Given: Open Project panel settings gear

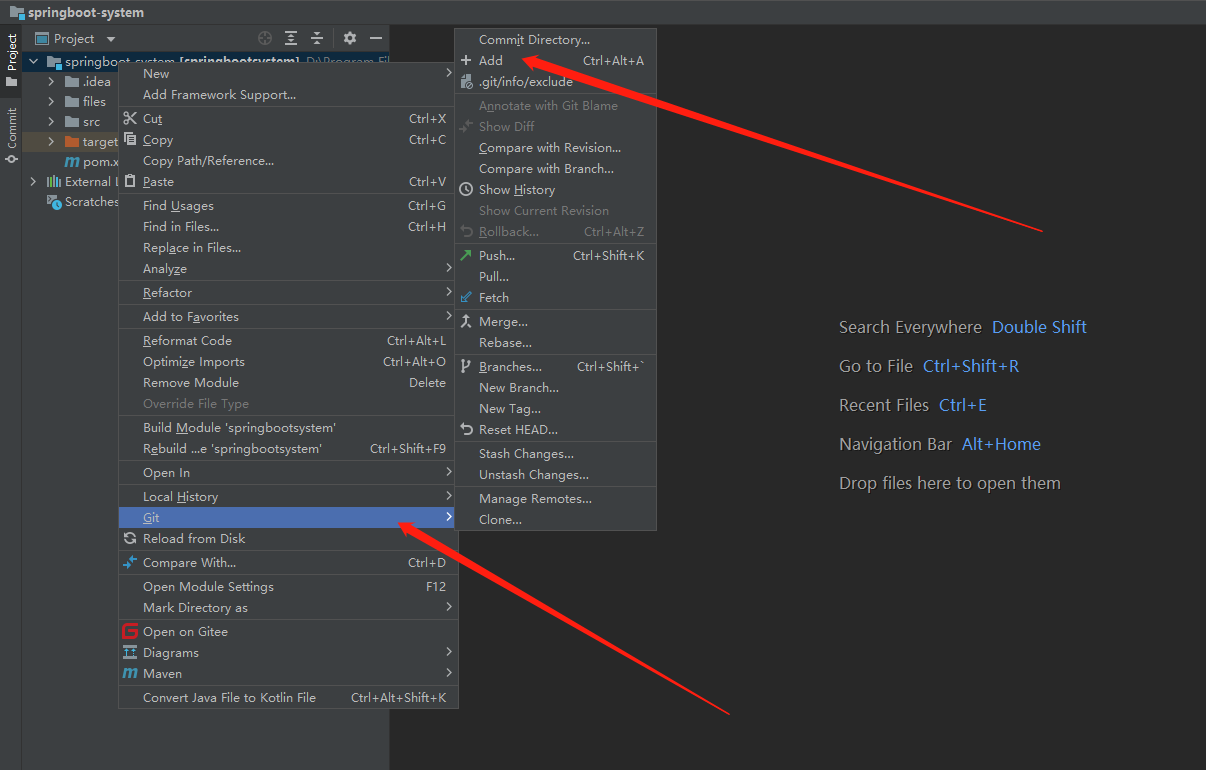Looking at the screenshot, I should pos(350,38).
